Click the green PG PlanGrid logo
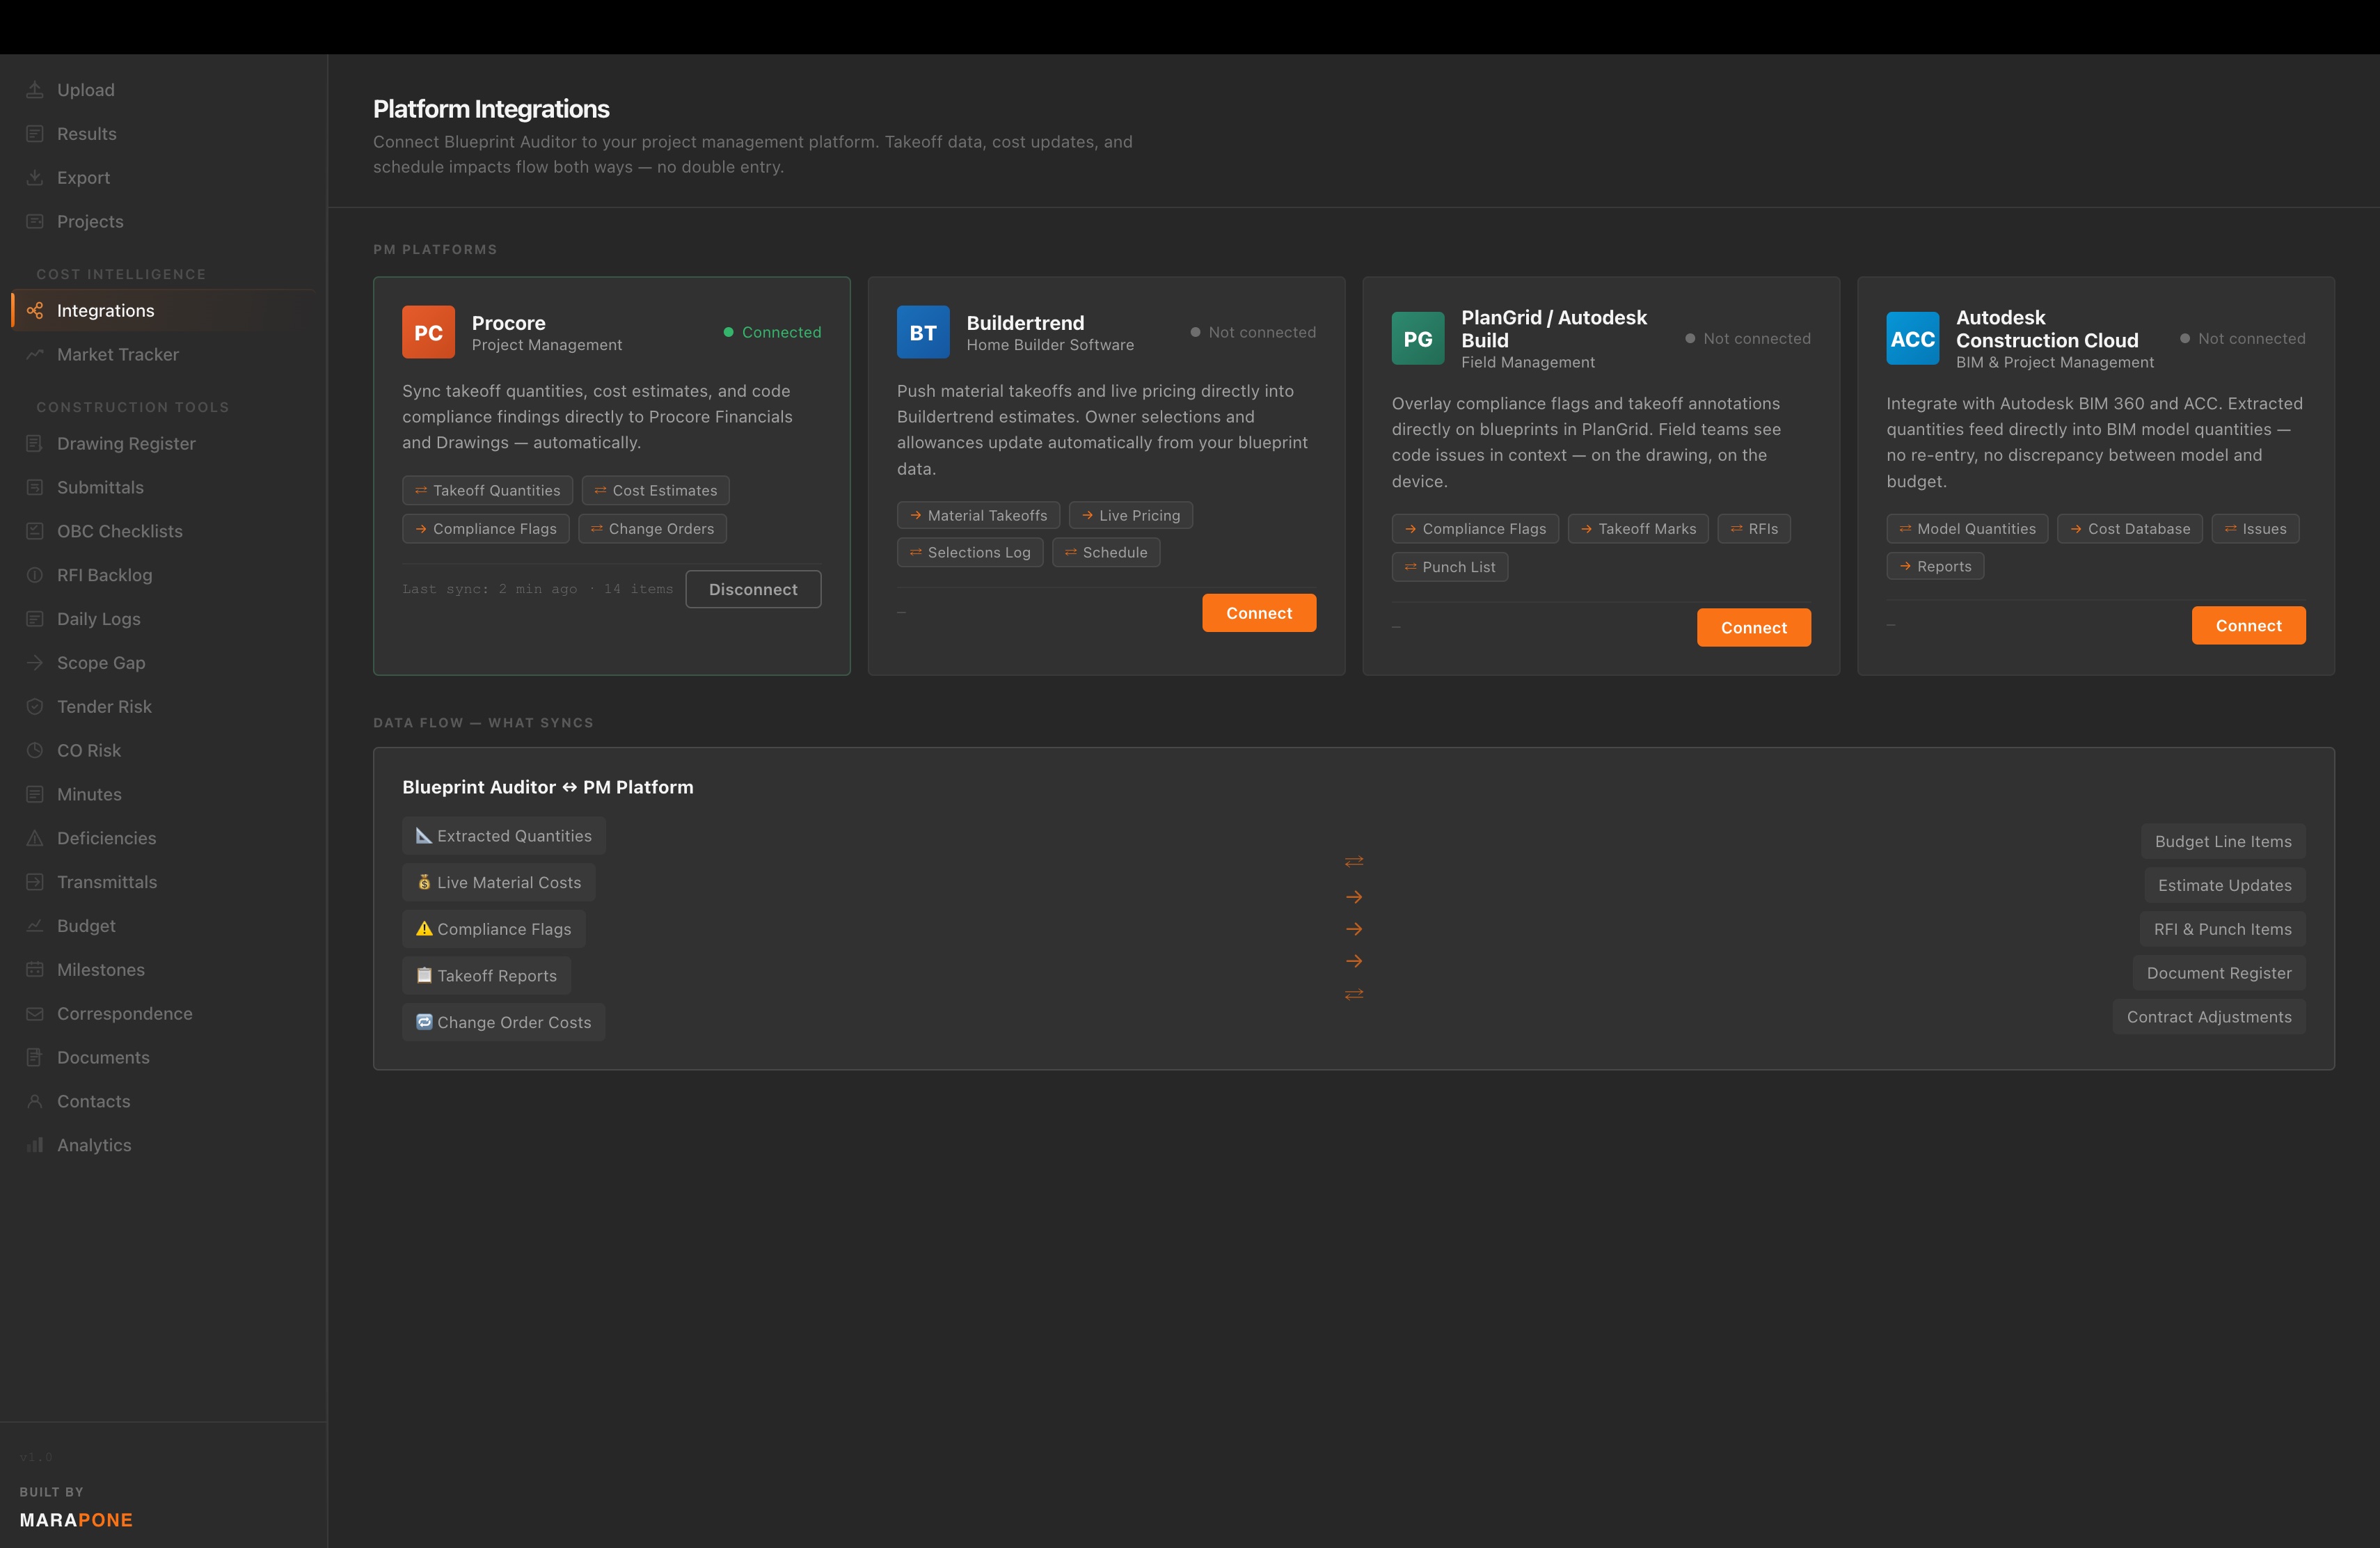The width and height of the screenshot is (2380, 1548). pyautogui.click(x=1418, y=339)
